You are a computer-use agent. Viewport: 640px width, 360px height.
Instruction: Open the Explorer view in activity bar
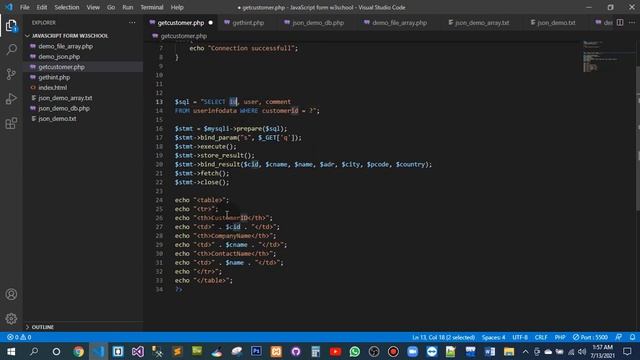tap(11, 26)
